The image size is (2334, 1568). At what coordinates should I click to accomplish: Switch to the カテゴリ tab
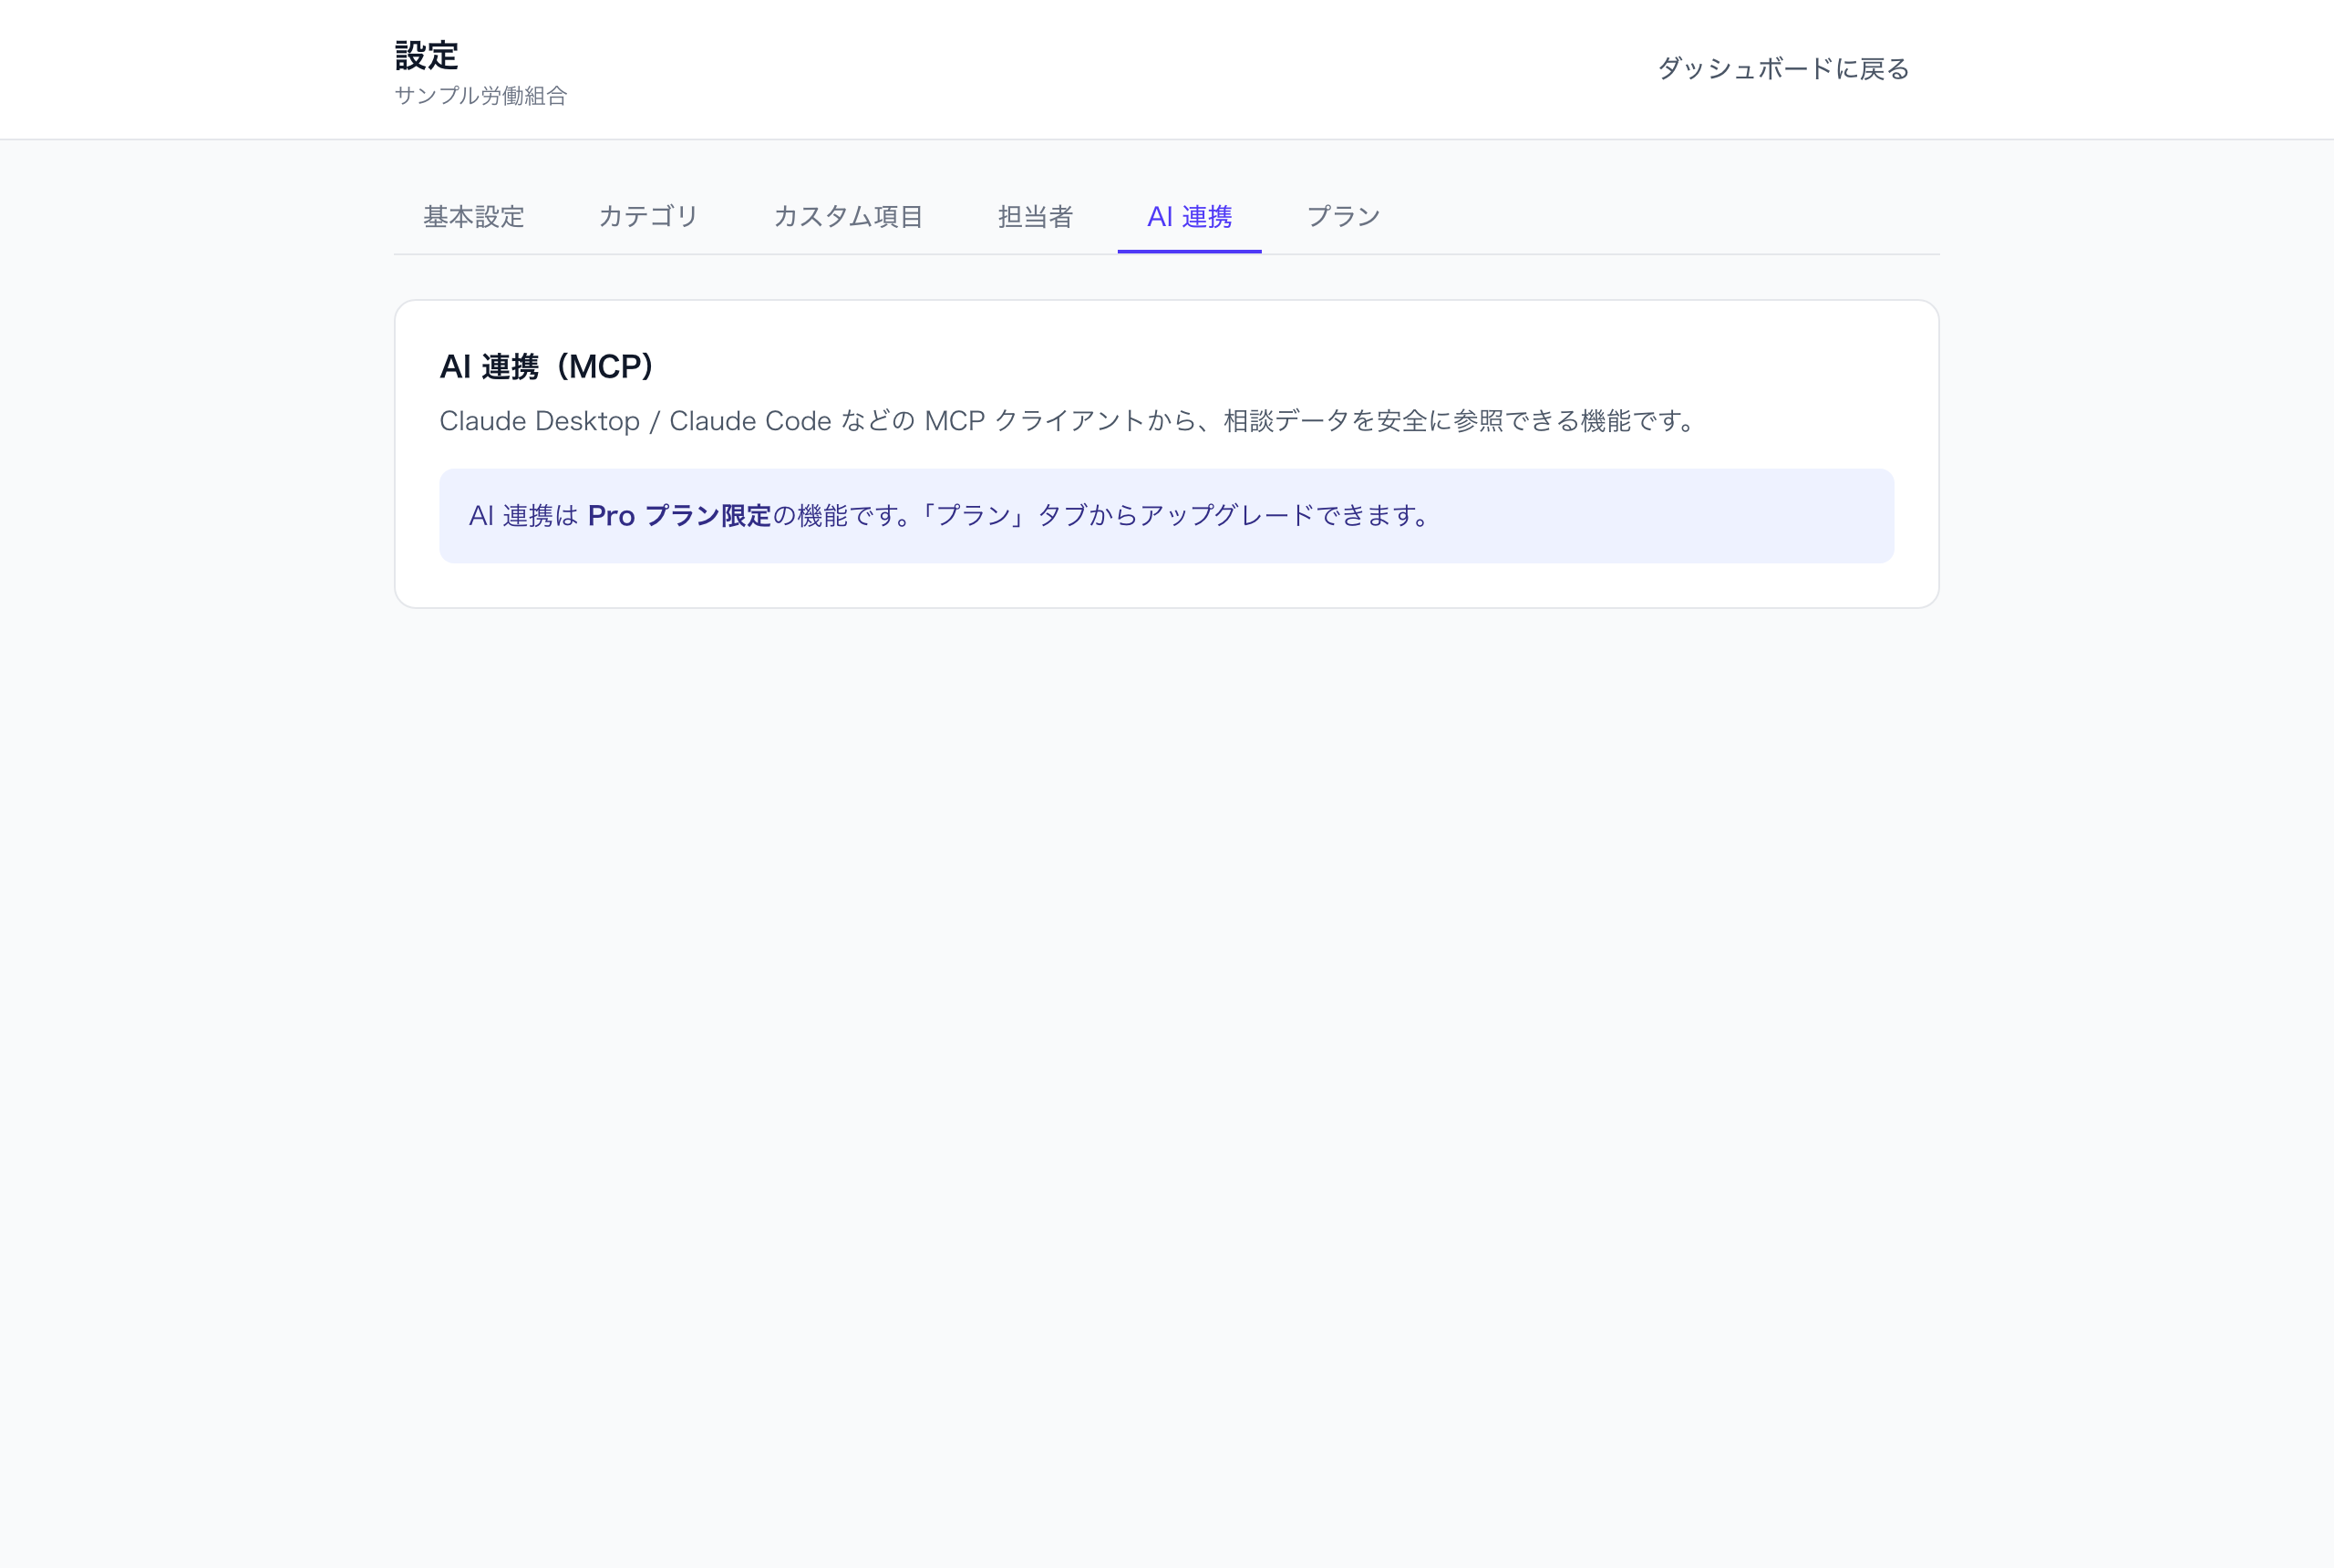648,217
